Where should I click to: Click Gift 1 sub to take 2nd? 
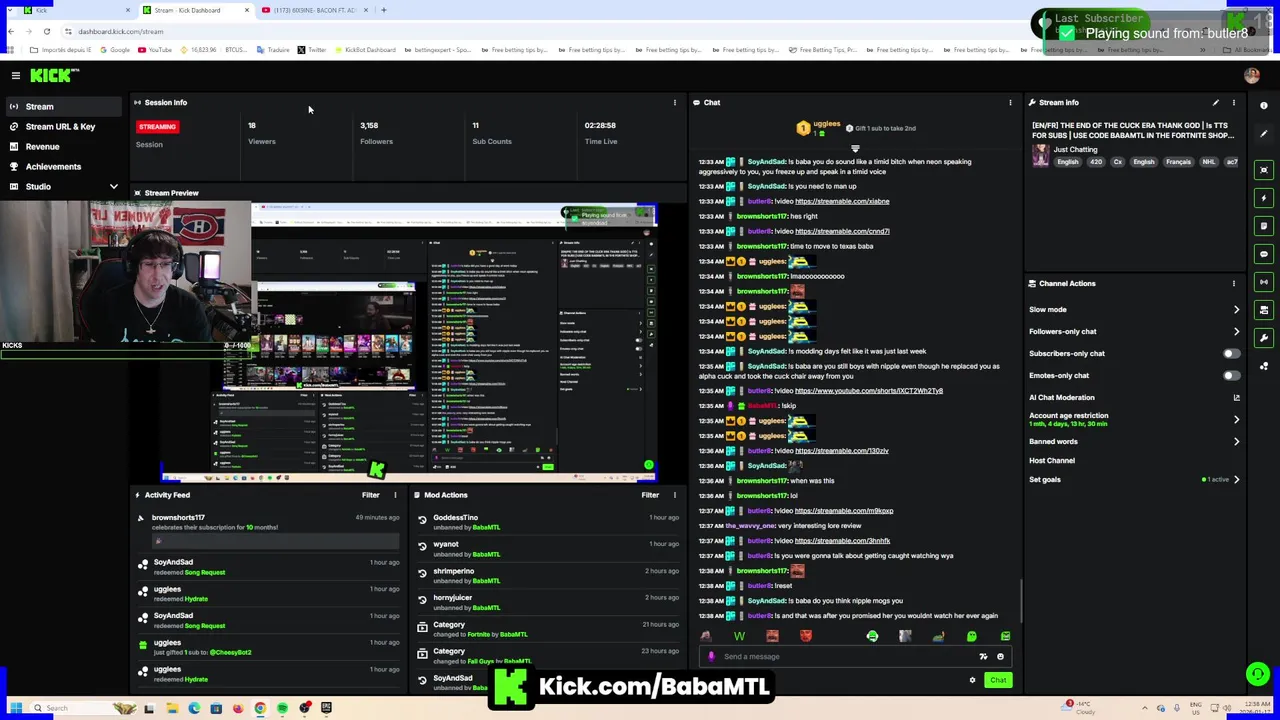point(880,128)
